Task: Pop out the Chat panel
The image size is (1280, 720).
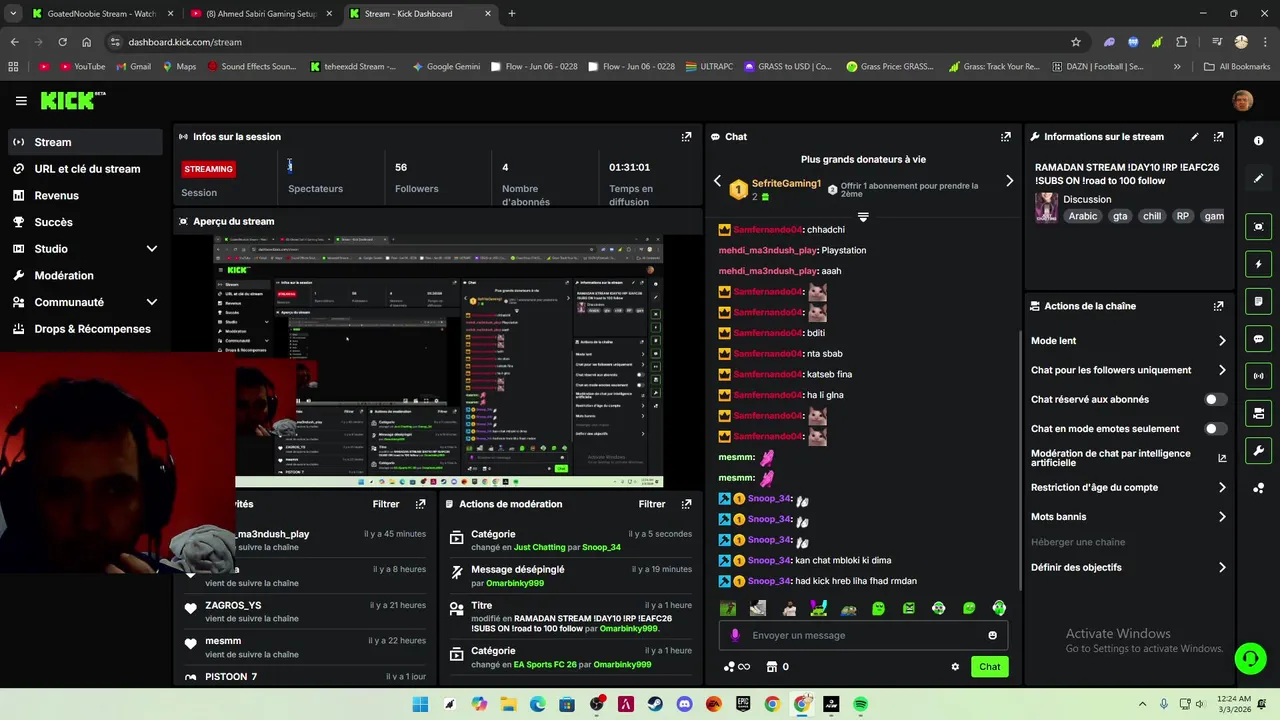Action: 1005,137
